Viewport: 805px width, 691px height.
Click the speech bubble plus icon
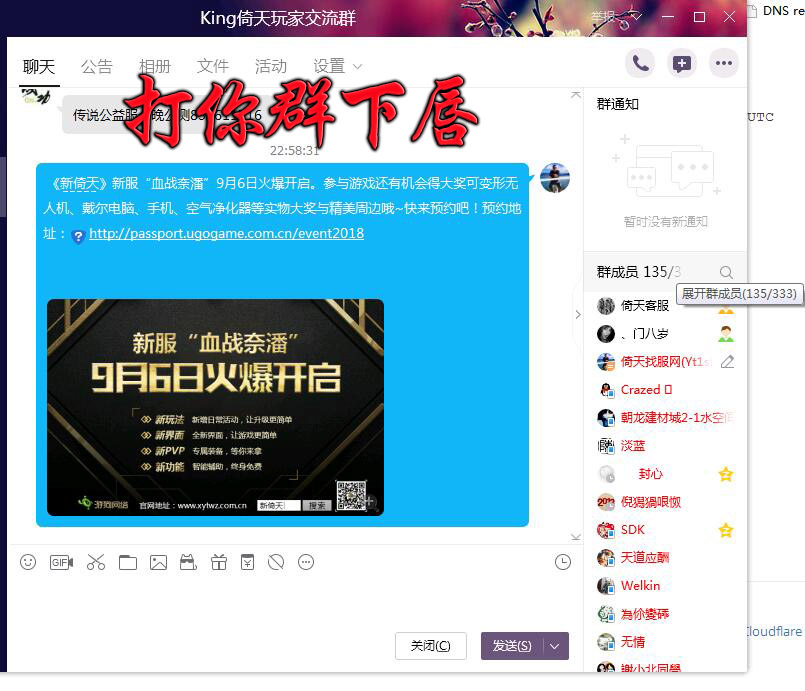click(x=681, y=64)
